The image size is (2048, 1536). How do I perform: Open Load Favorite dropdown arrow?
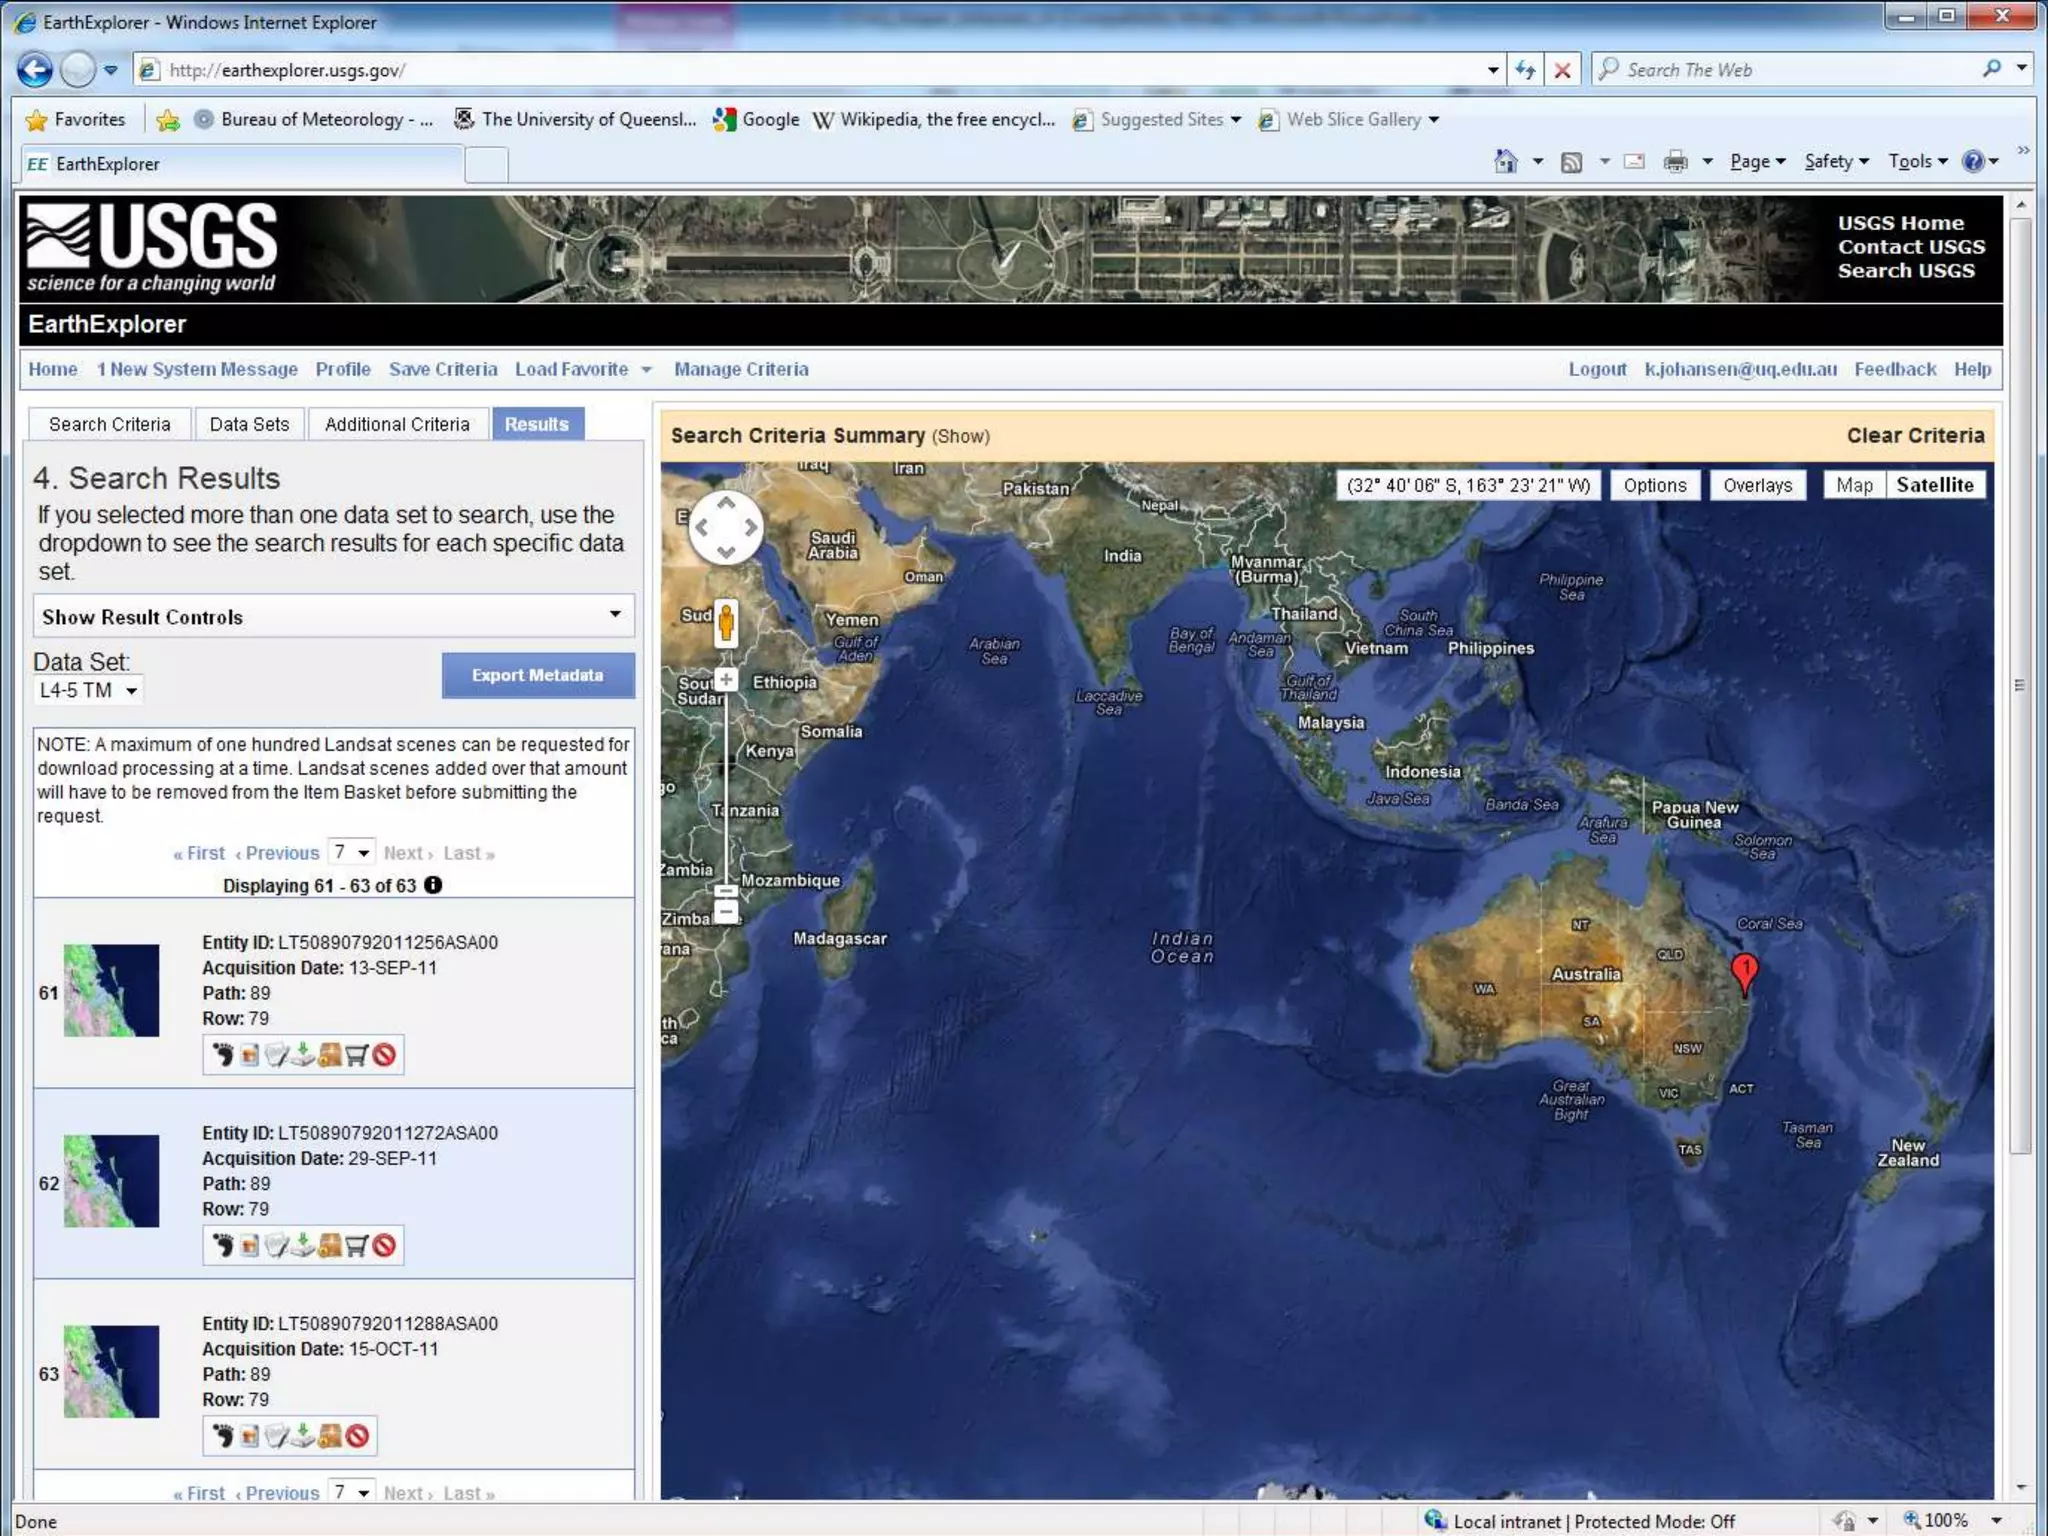(x=646, y=370)
